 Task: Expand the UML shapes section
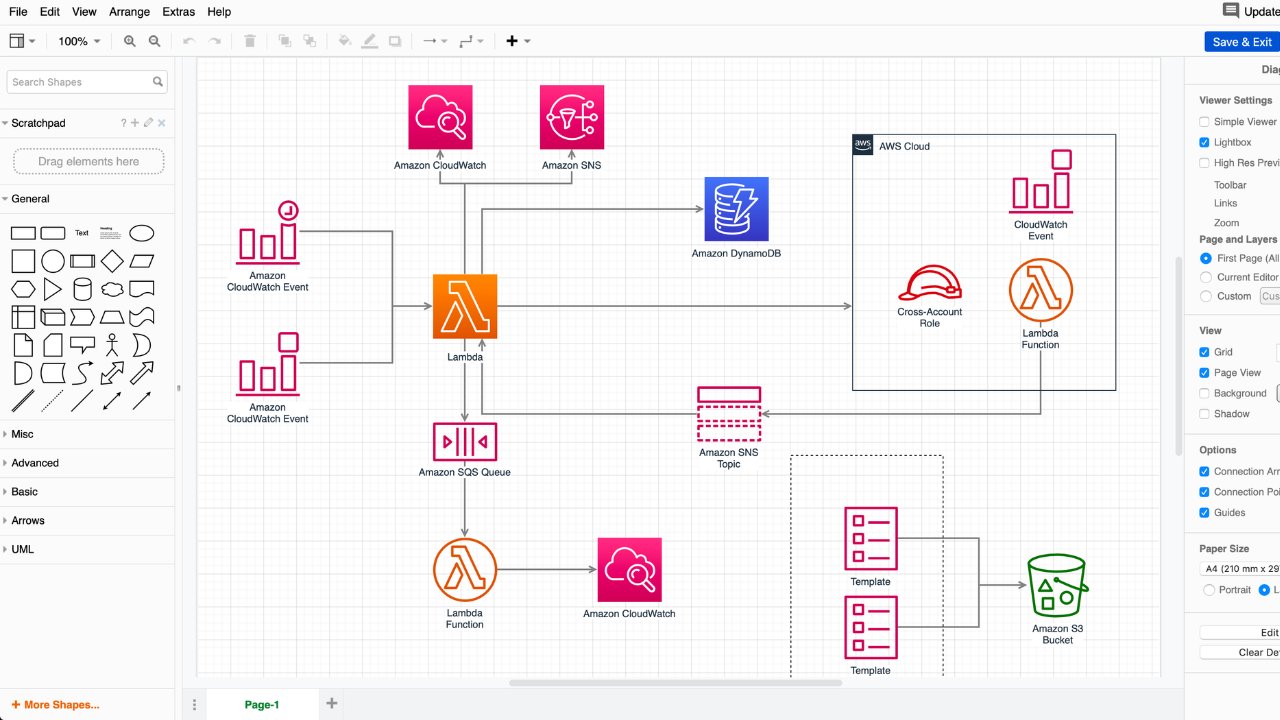[23, 549]
